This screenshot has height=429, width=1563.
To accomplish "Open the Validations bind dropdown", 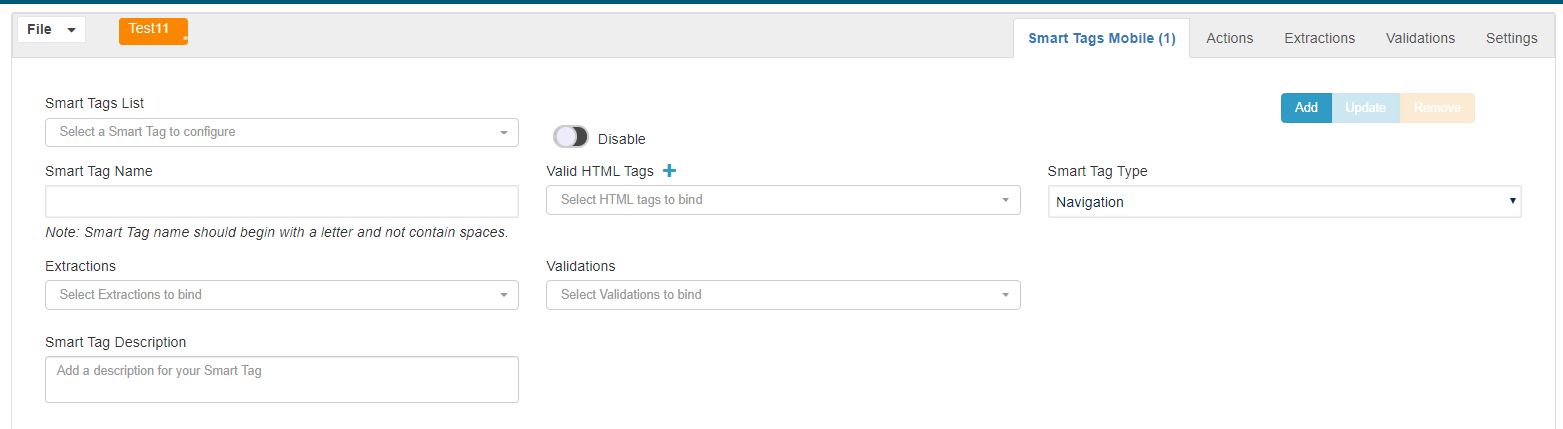I will pyautogui.click(x=783, y=295).
